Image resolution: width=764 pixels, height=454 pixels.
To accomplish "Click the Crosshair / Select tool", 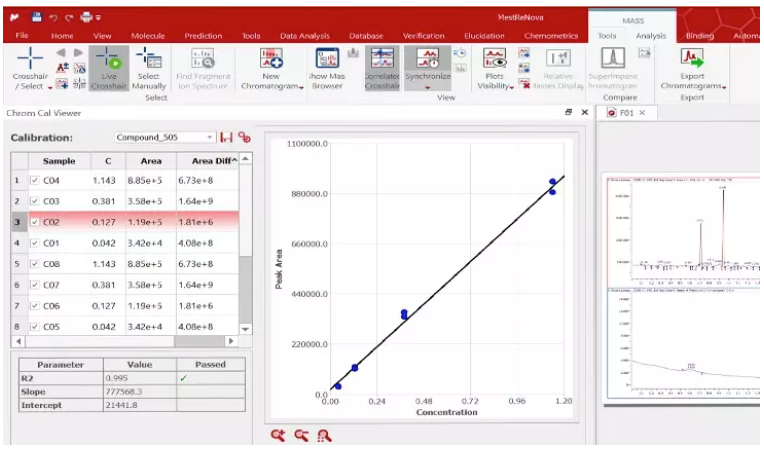I will 29,61.
